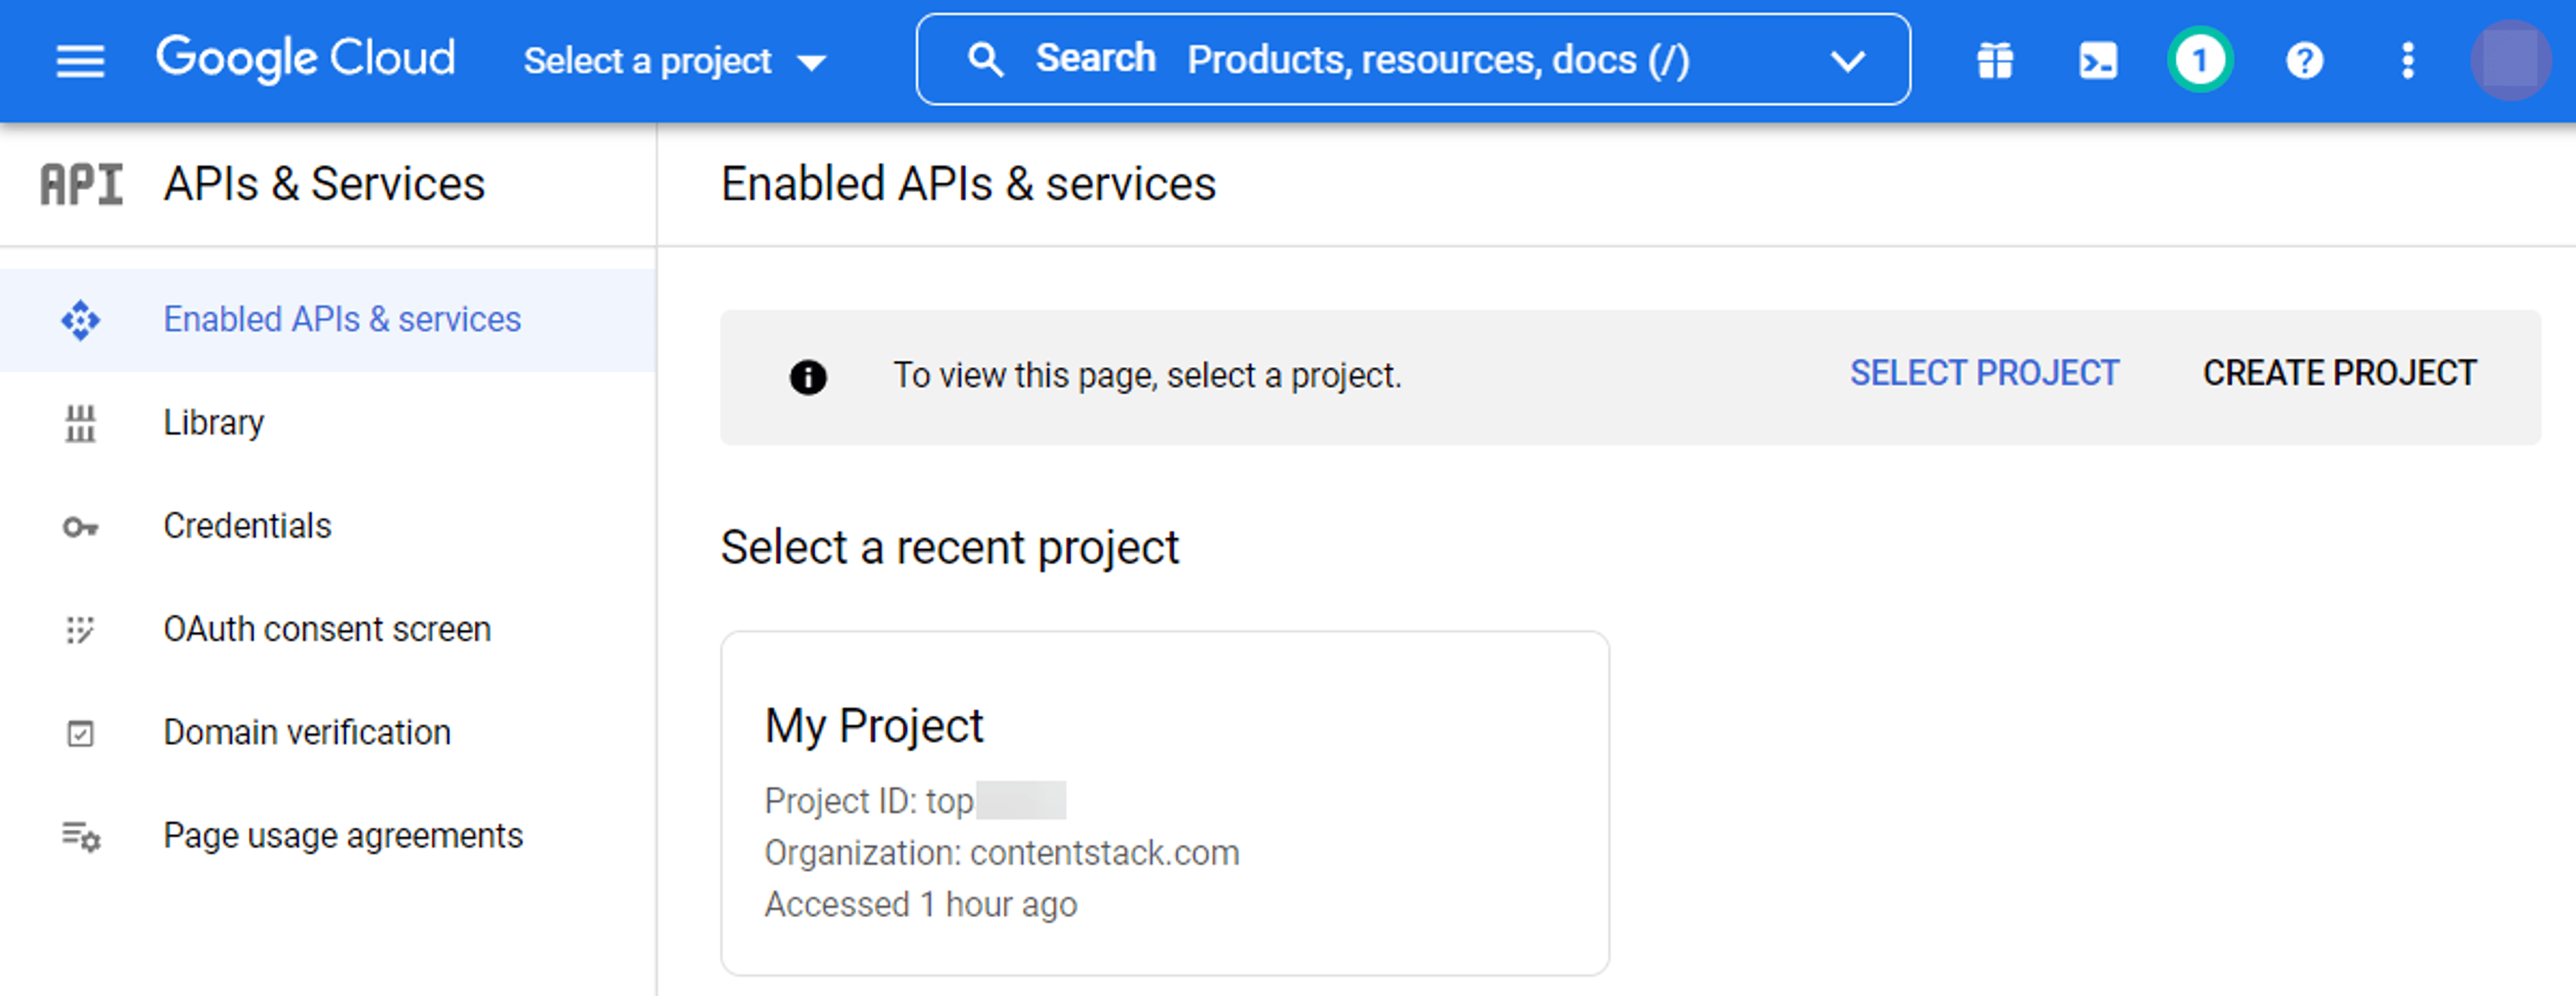This screenshot has width=2576, height=996.
Task: Click the OAuth consent screen icon
Action: [x=80, y=630]
